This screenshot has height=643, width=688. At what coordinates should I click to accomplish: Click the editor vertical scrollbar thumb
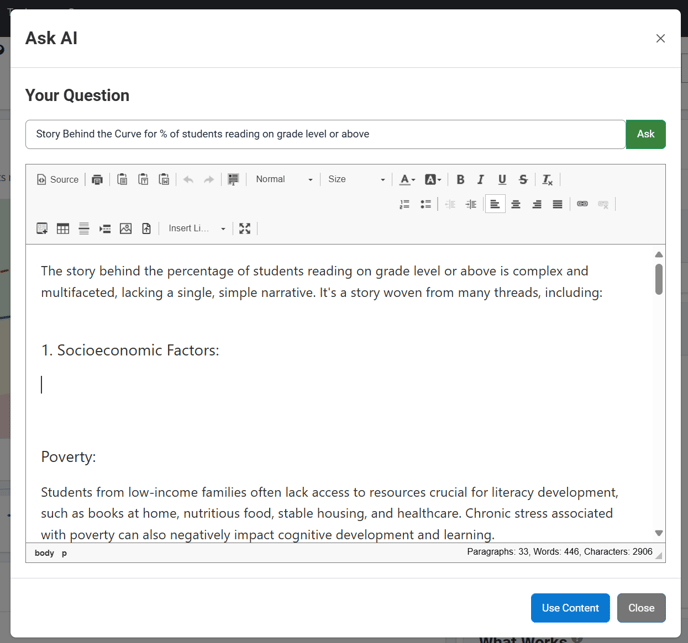coord(659,279)
